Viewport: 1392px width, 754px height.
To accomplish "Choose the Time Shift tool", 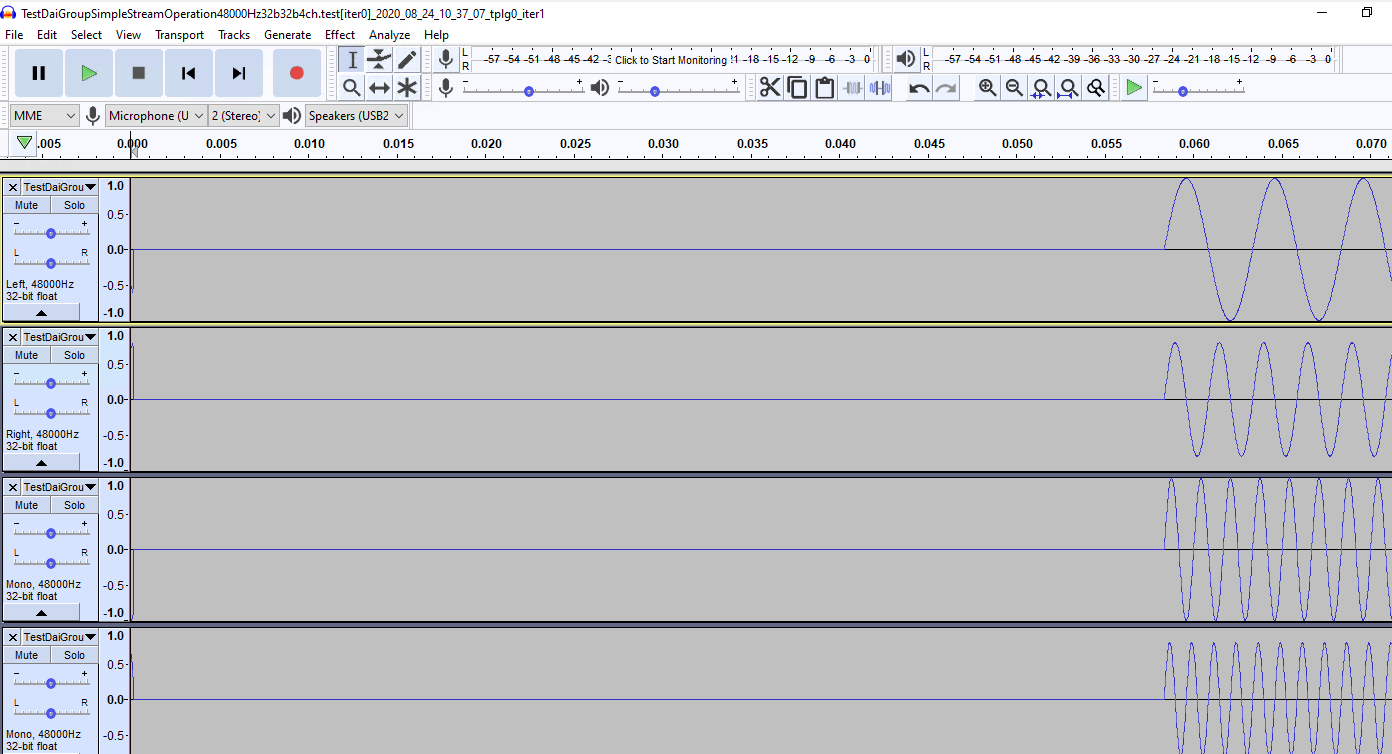I will tap(379, 88).
